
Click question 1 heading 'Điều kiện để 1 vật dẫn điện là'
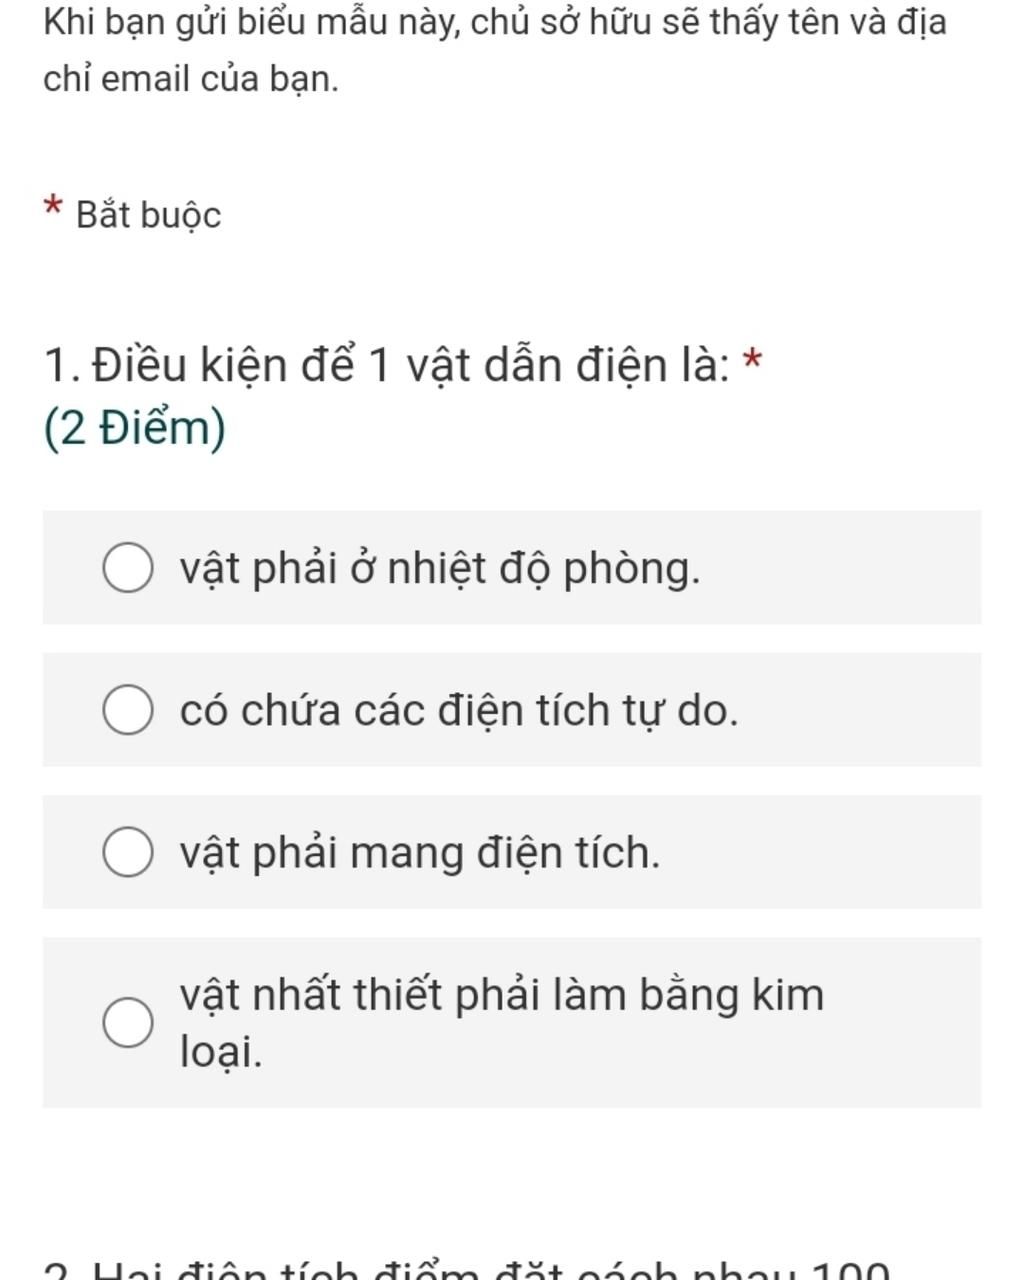click(410, 365)
